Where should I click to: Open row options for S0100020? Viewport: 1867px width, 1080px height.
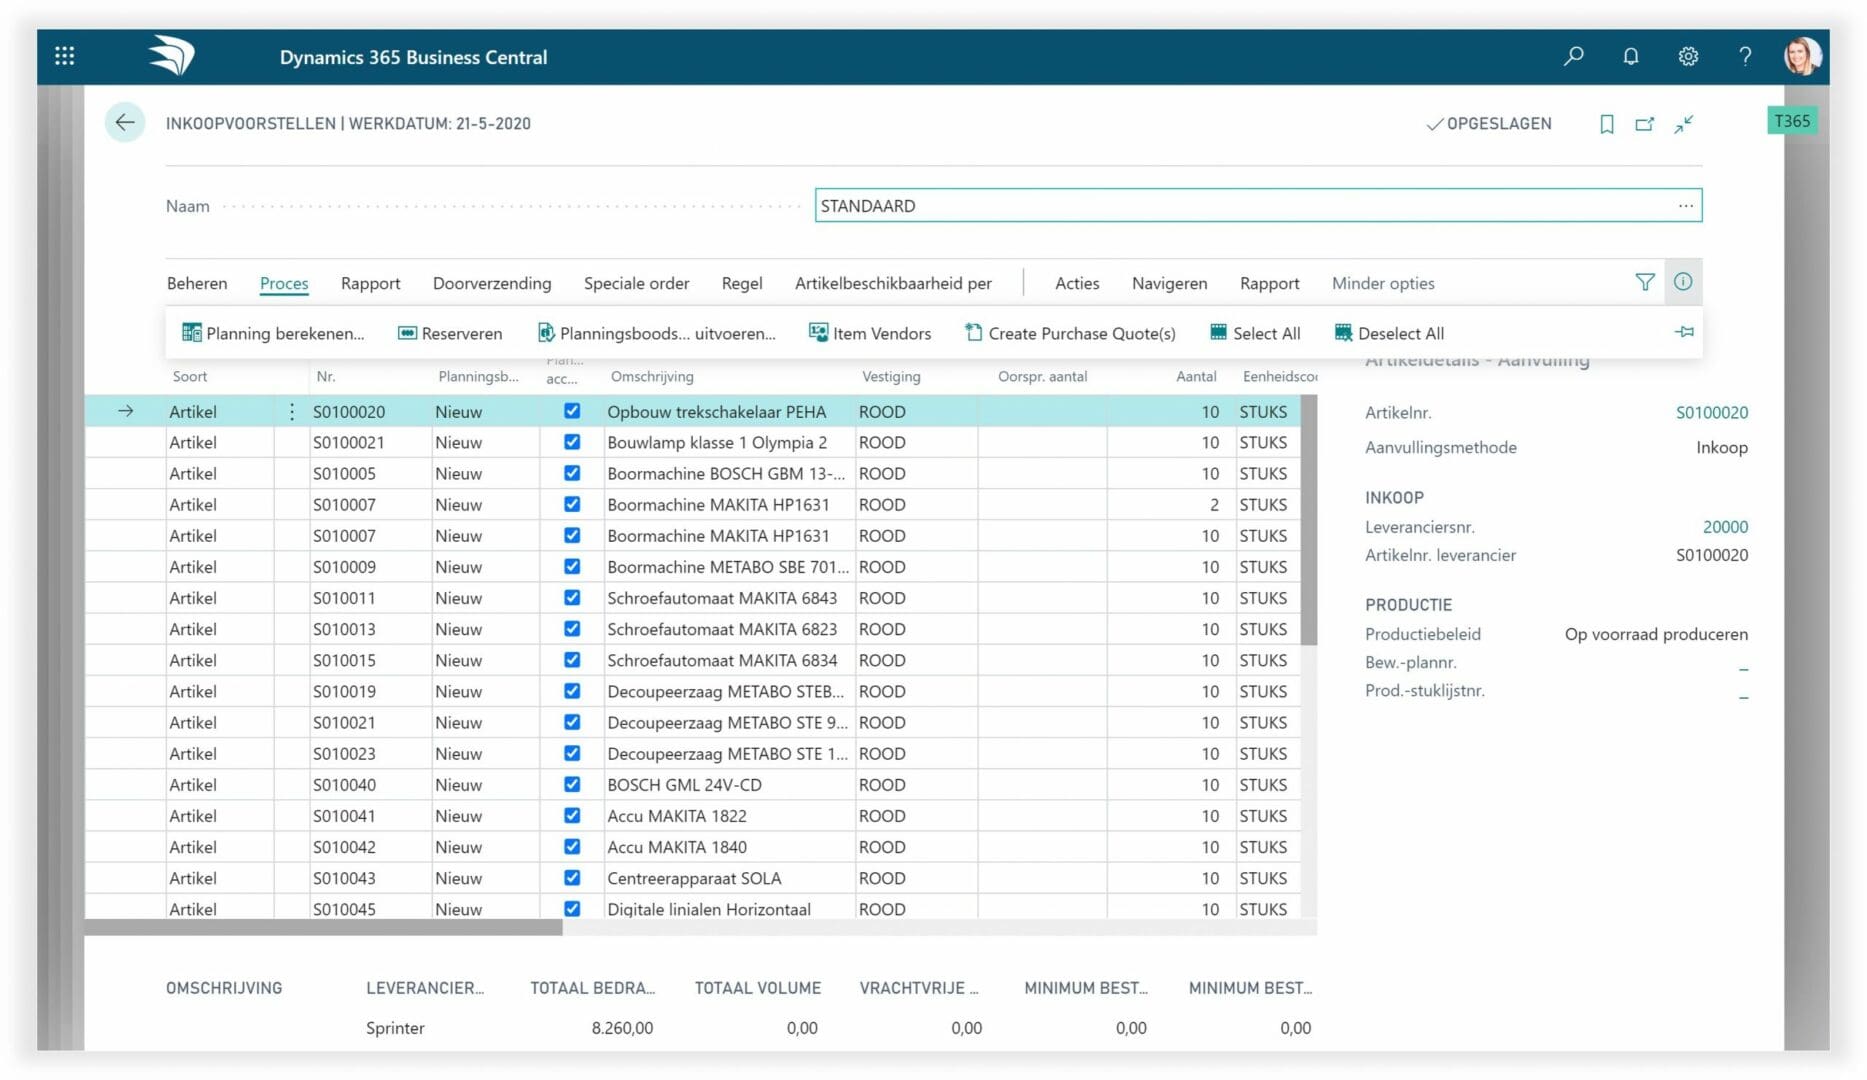[292, 411]
